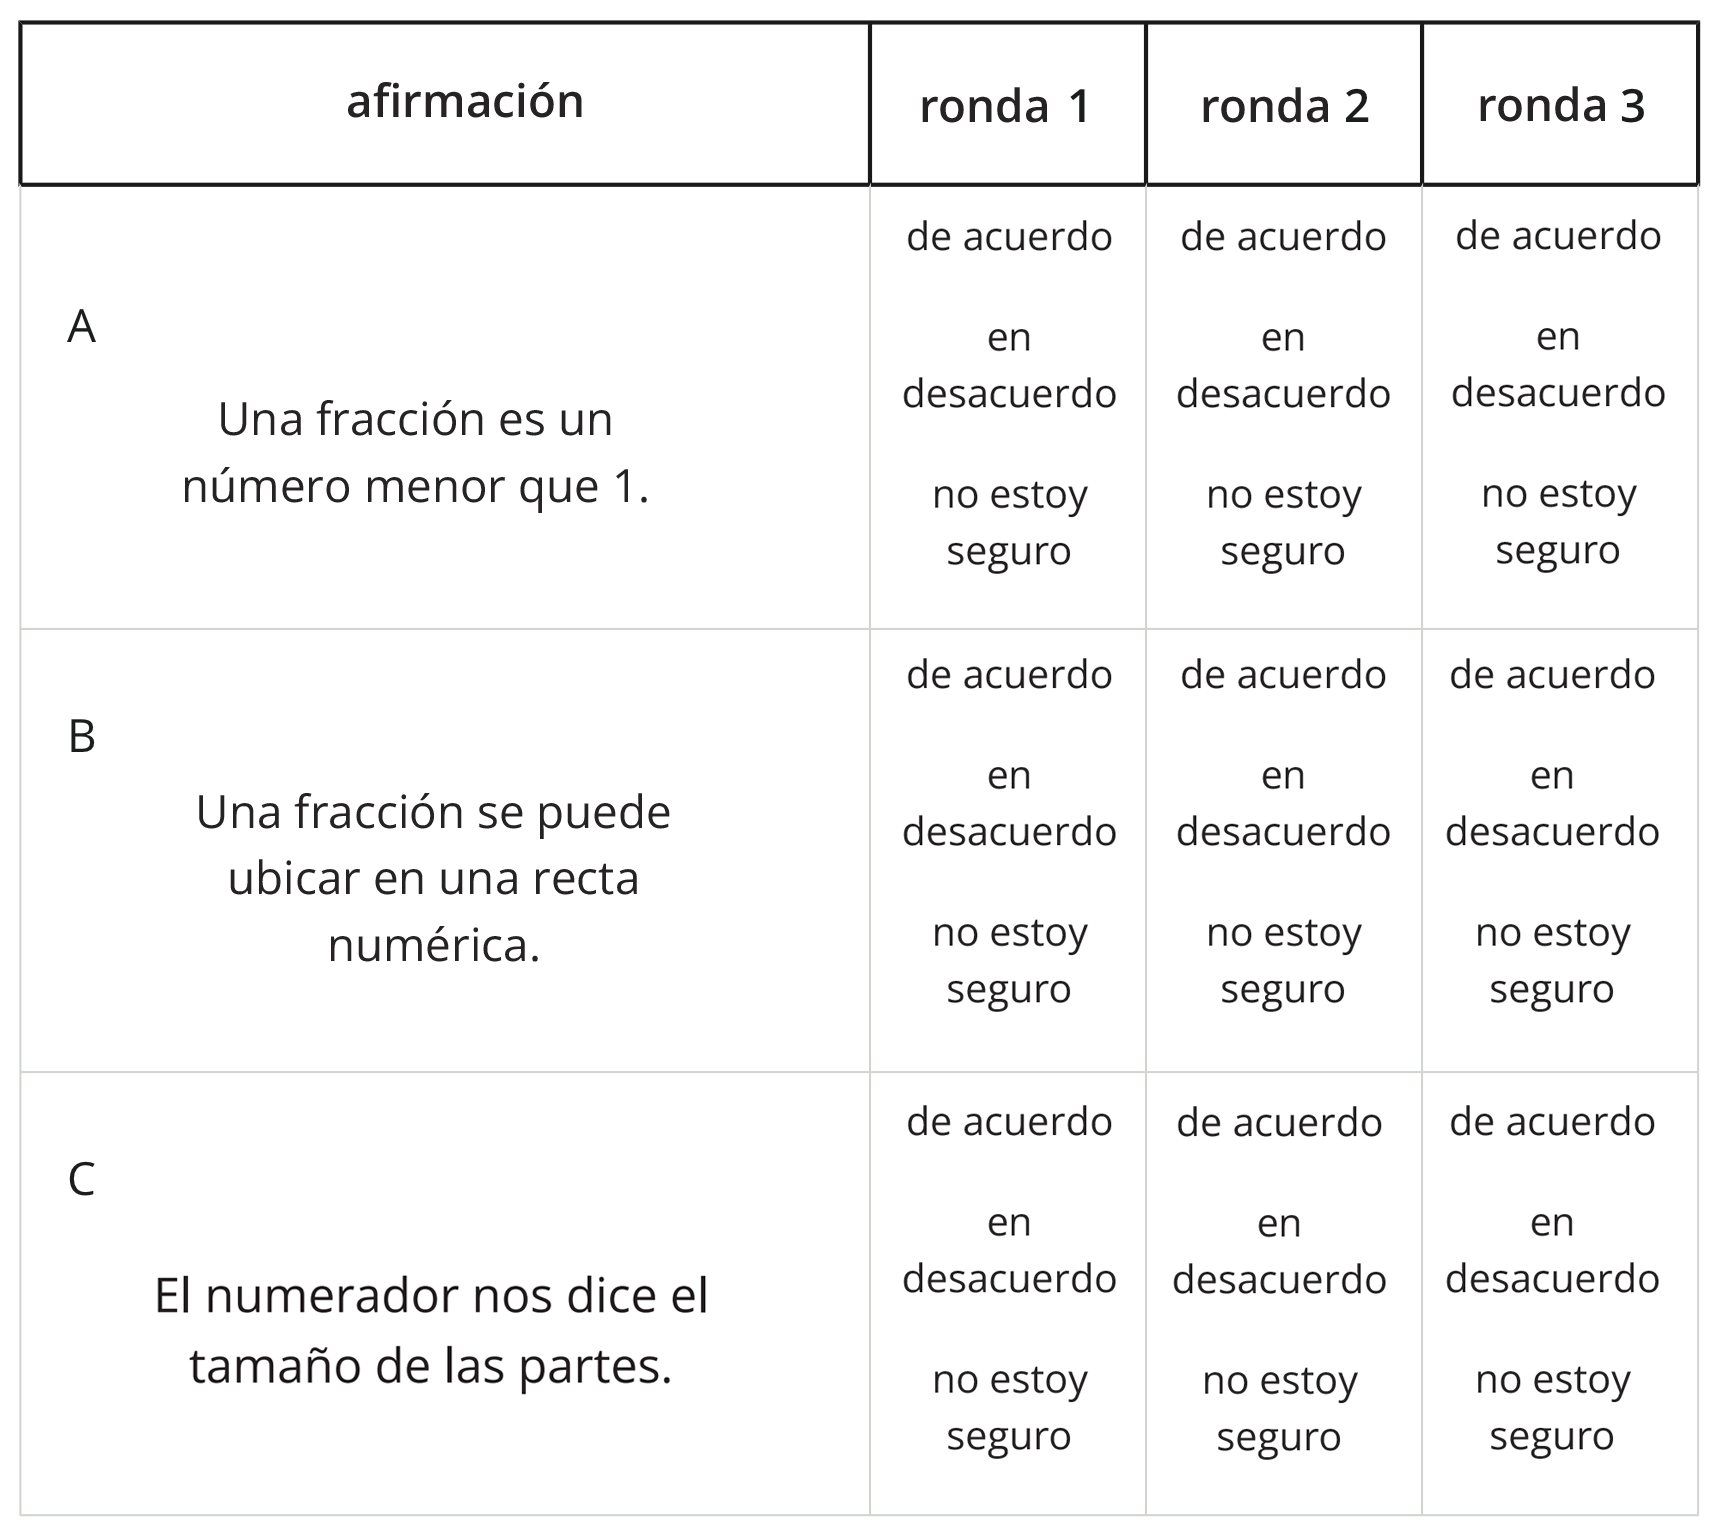Screen dimensions: 1720x1540
Task: Click the 'ronda 2' column header
Action: [1284, 106]
